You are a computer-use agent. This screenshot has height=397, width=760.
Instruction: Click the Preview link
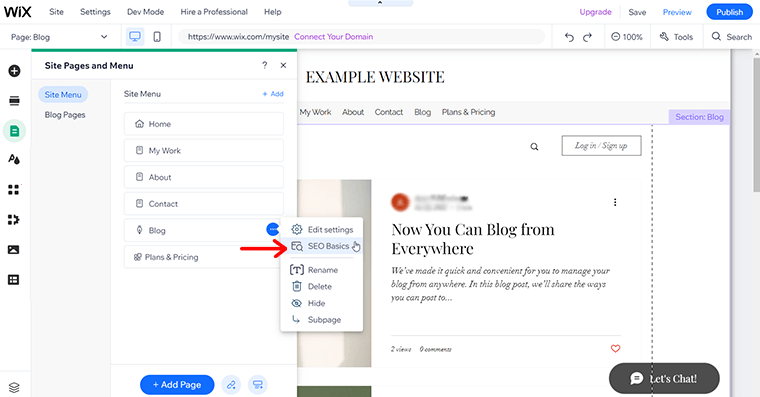pos(677,12)
